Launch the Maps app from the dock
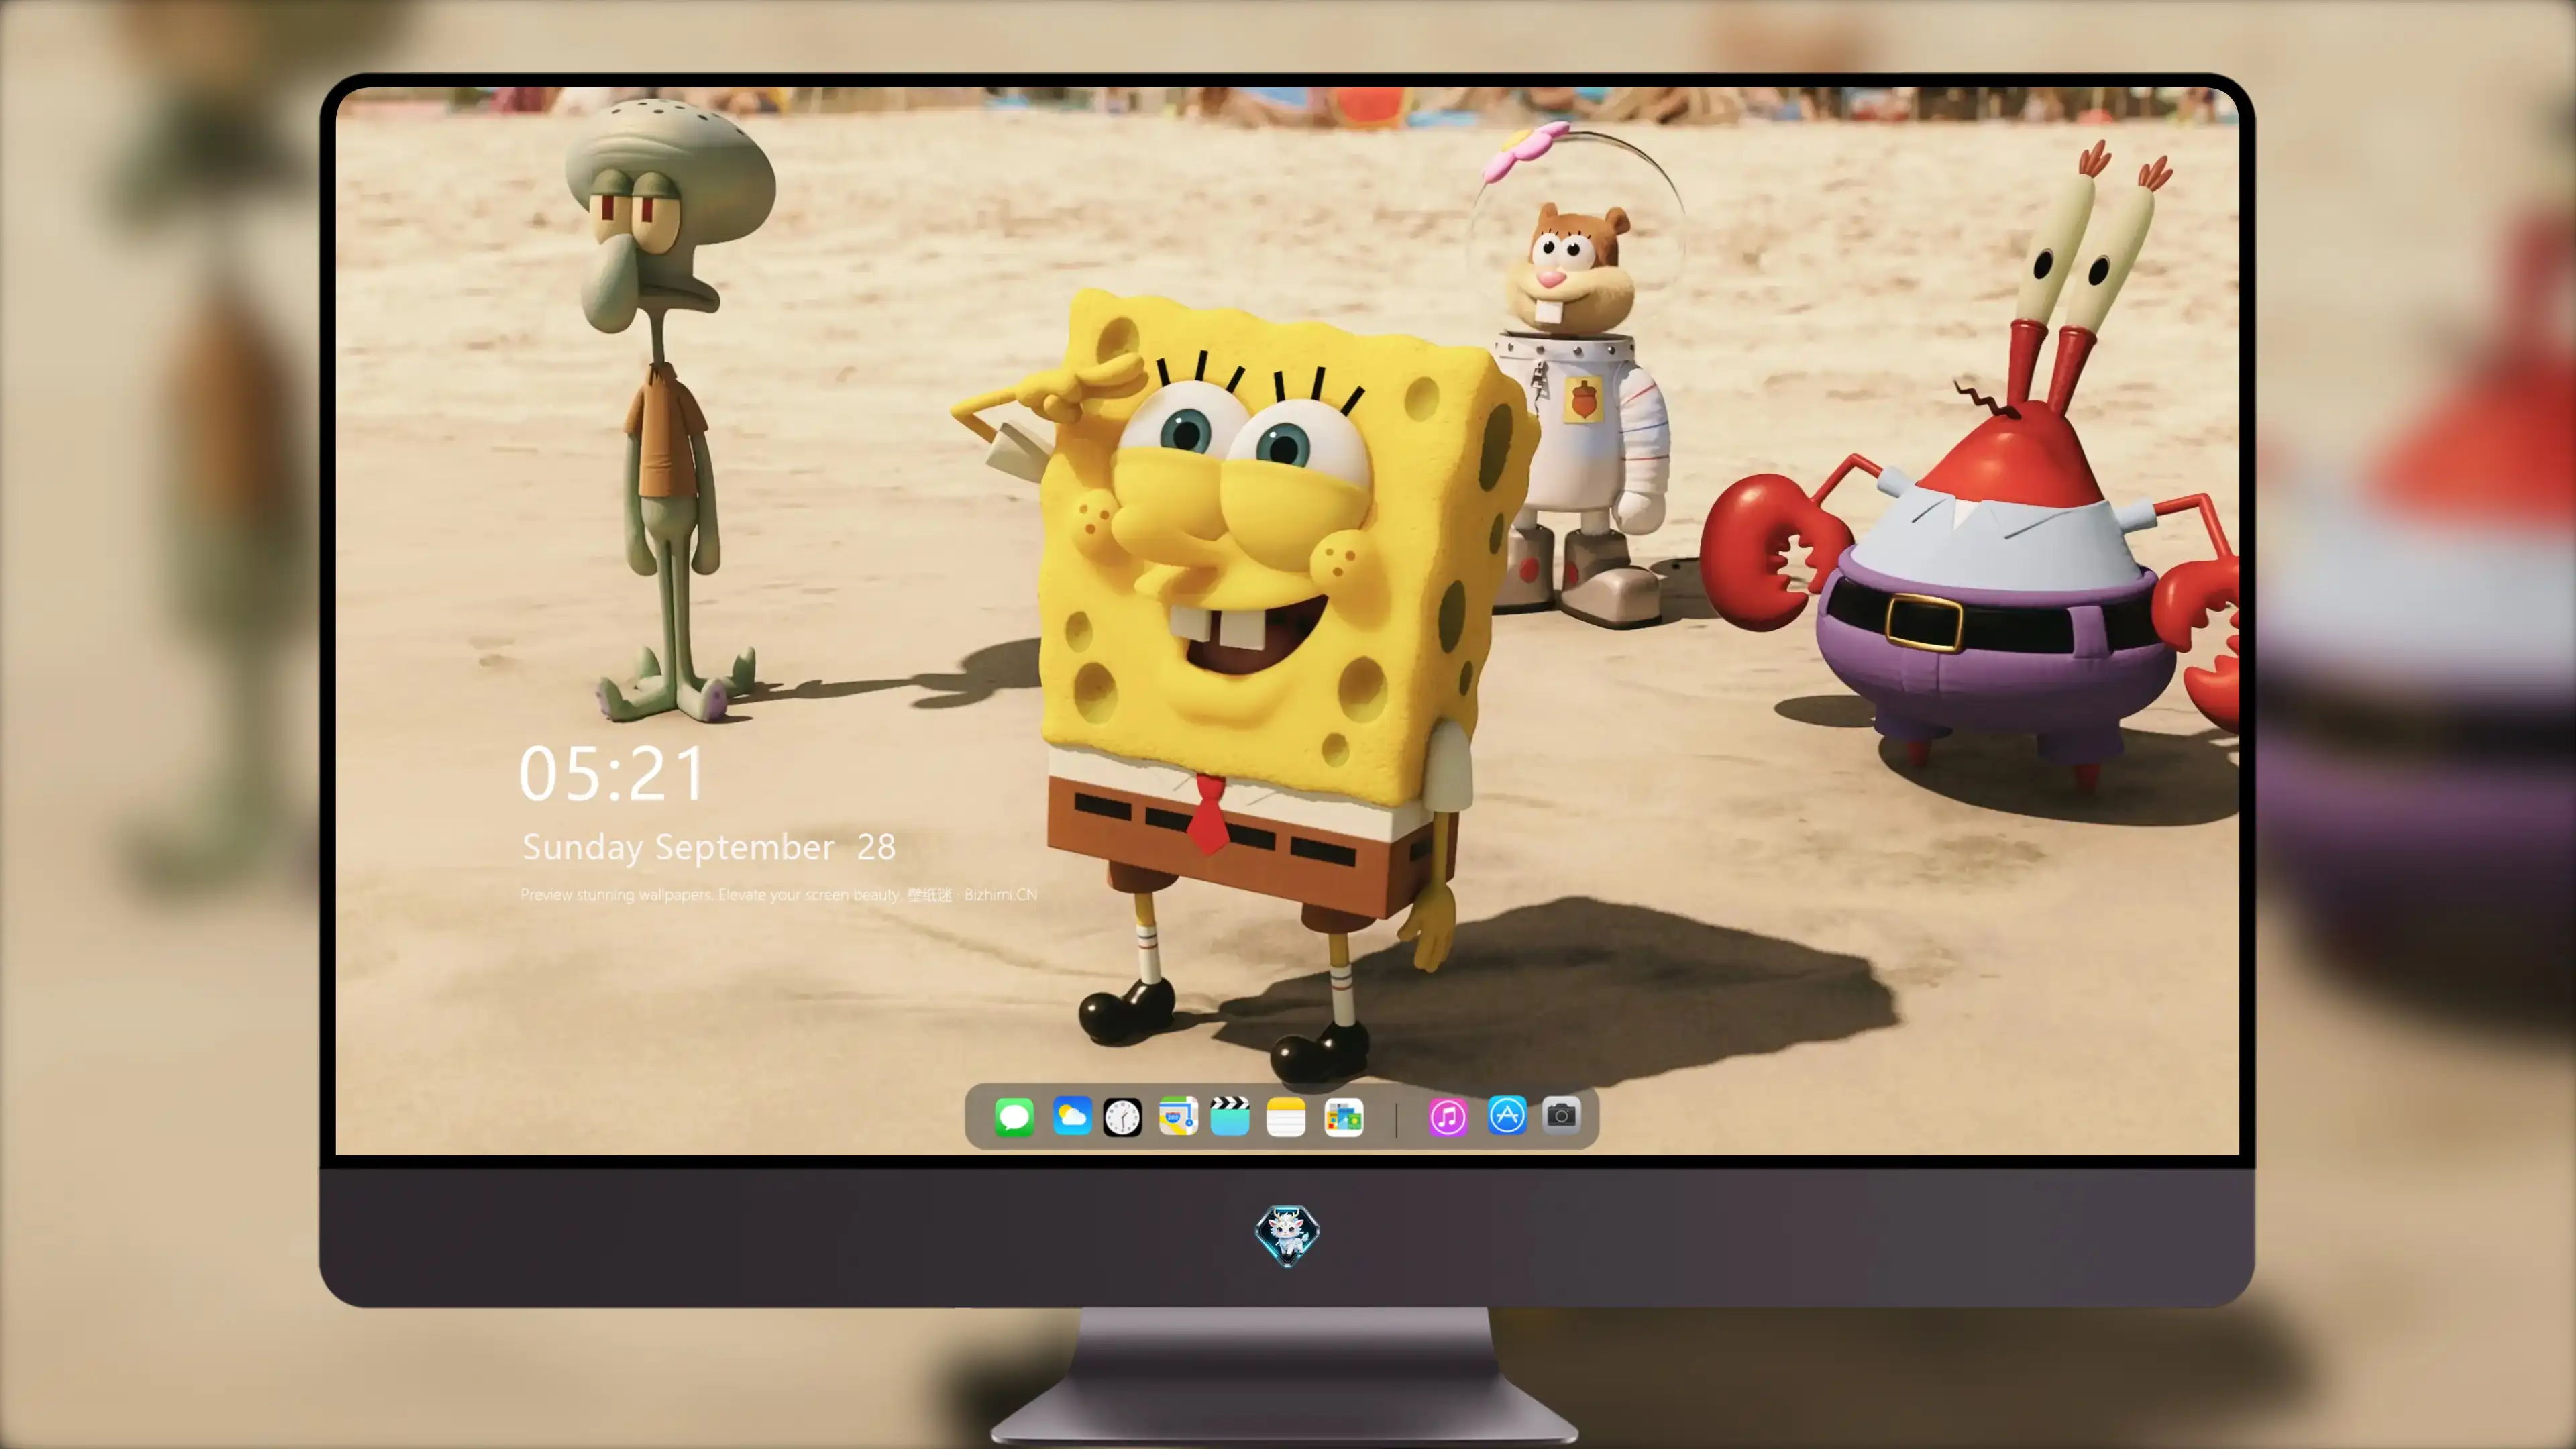Viewport: 2576px width, 1449px height. (1178, 1116)
